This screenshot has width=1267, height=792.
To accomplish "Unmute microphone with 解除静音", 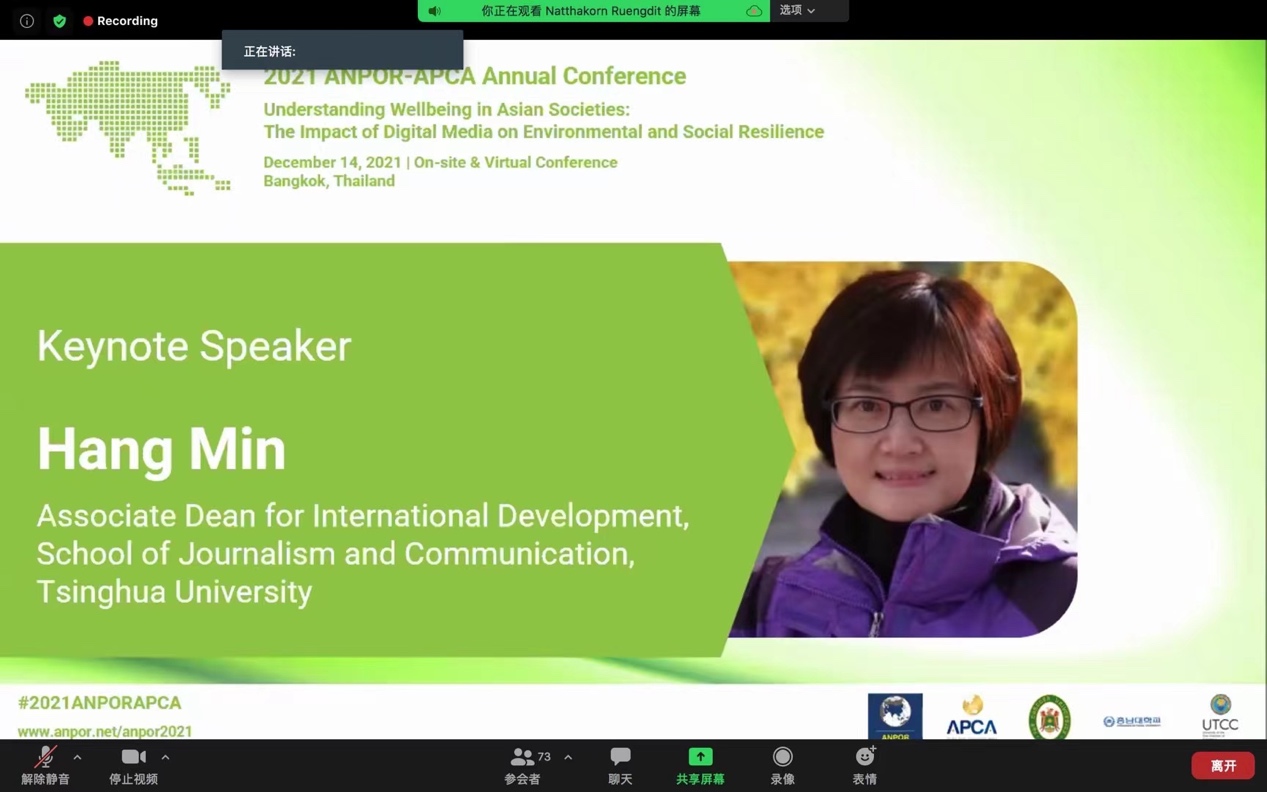I will click(x=45, y=765).
